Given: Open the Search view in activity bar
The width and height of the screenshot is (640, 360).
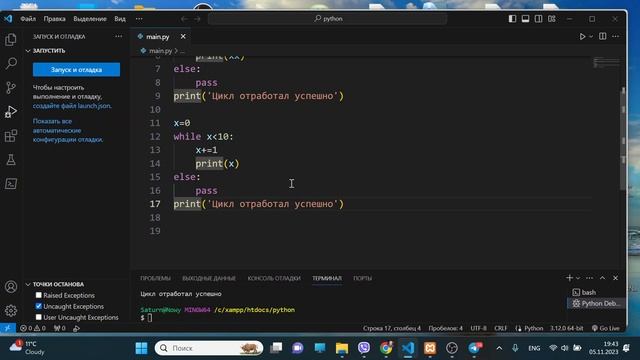Looking at the screenshot, I should coord(11,63).
